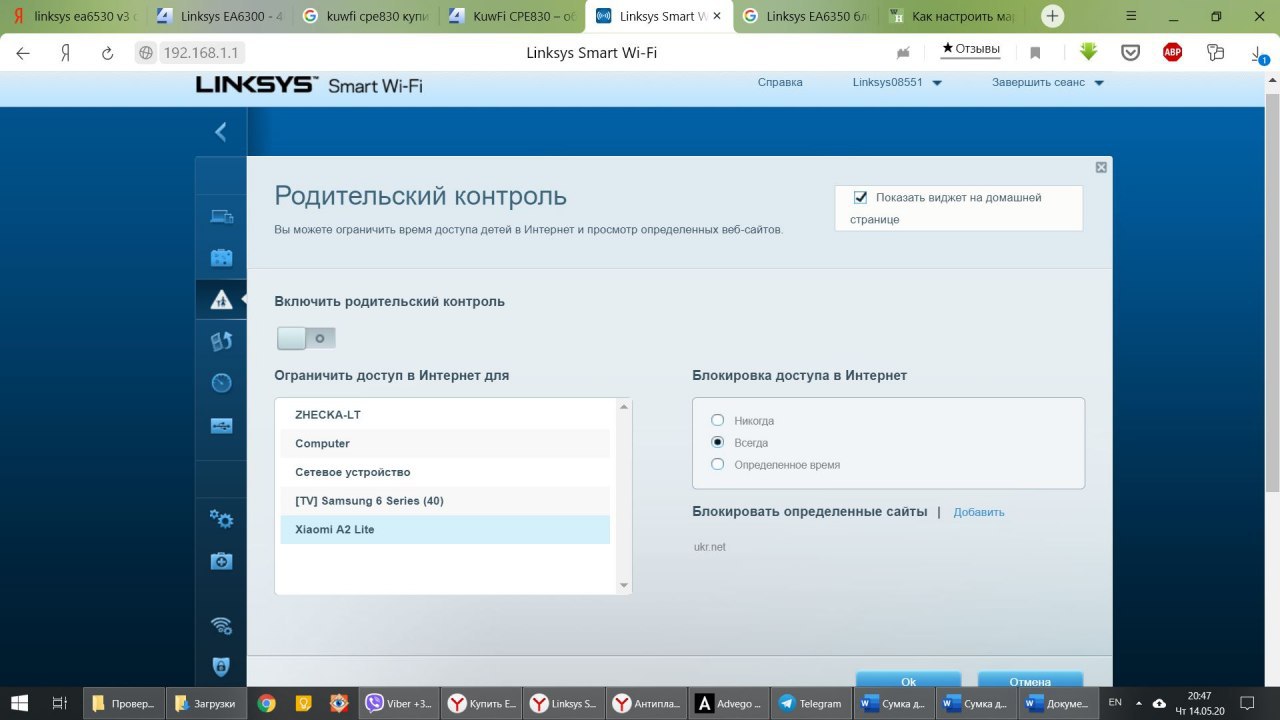Open the Wireless settings Wi-Fi icon
1280x720 pixels.
[221, 626]
